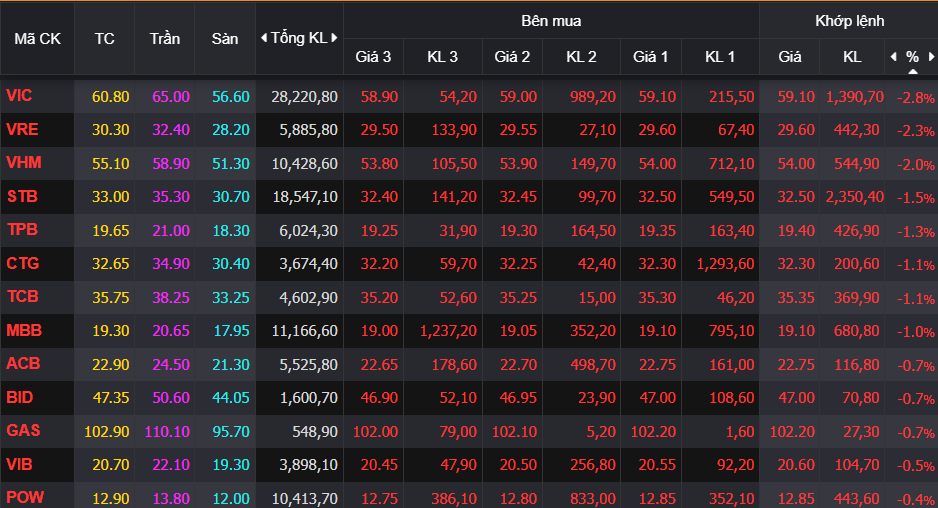938x508 pixels.
Task: Select the Trần column header
Action: point(165,38)
